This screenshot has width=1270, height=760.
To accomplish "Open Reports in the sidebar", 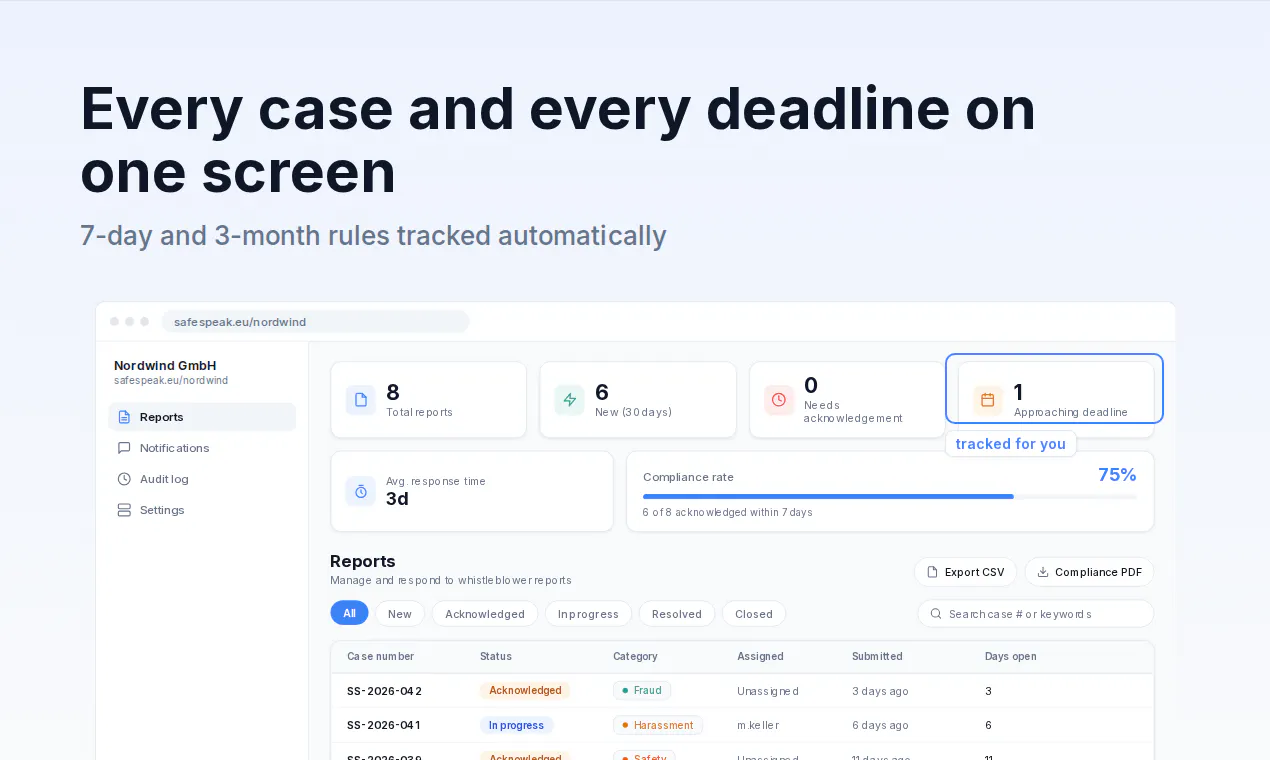I will [x=202, y=417].
